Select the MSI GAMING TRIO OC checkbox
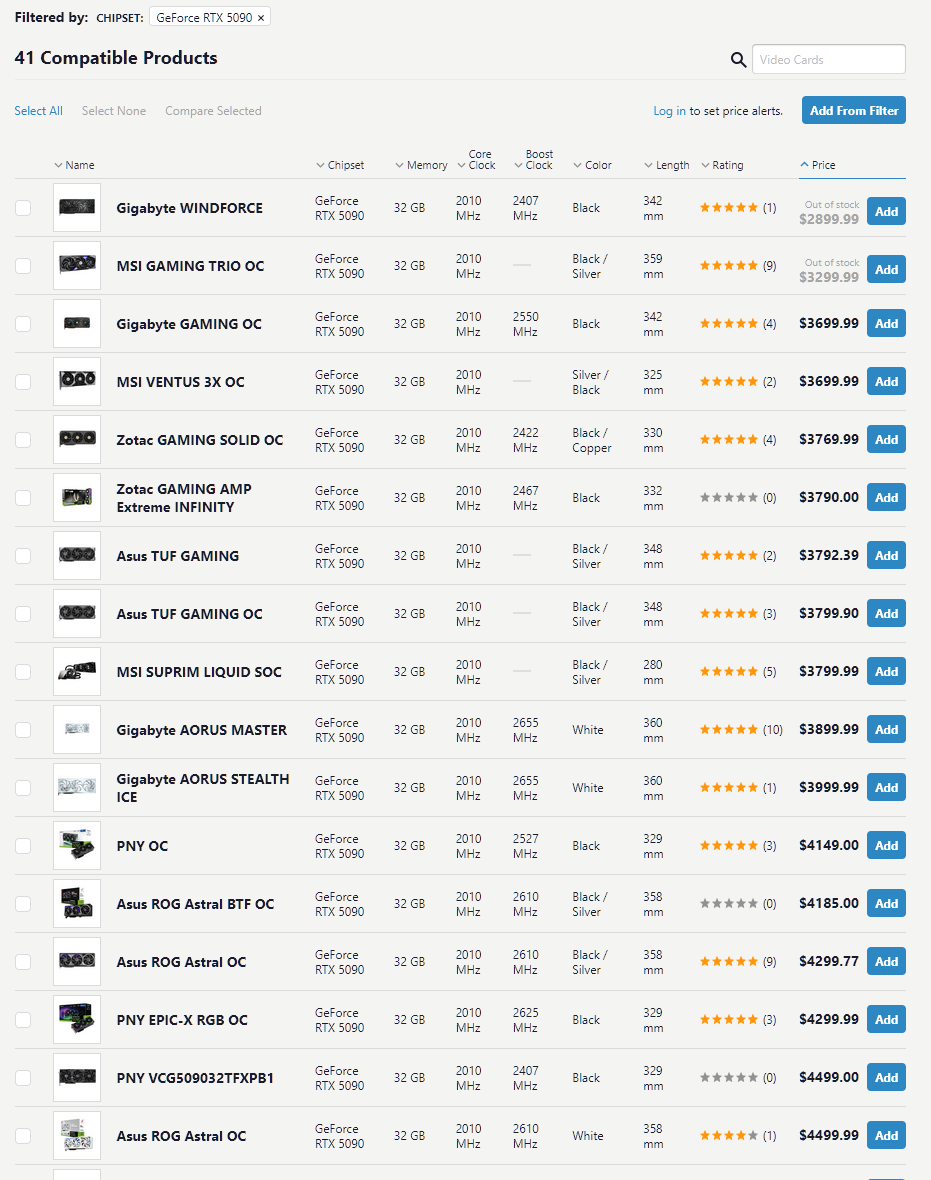This screenshot has width=931, height=1180. click(x=23, y=266)
